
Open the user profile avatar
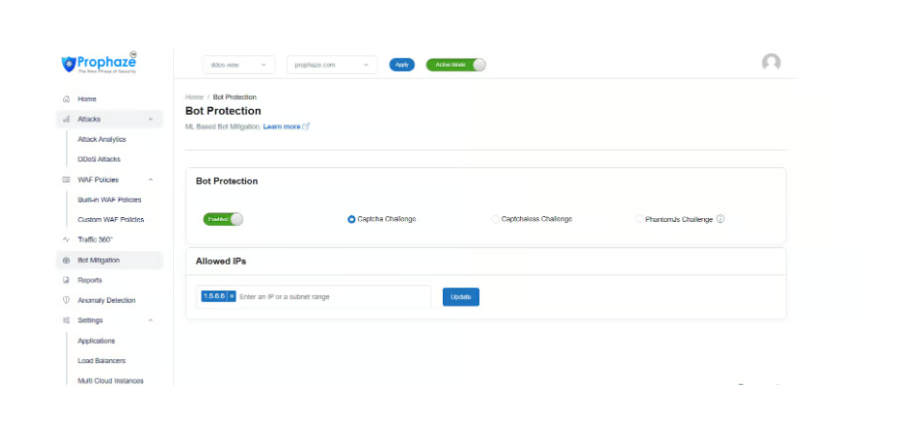pos(771,63)
